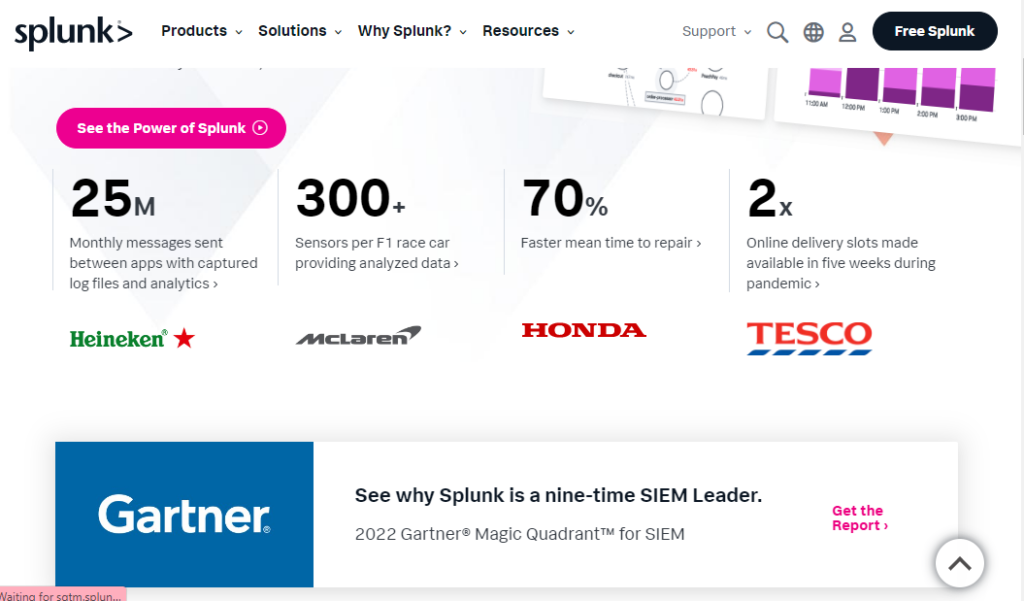1024x601 pixels.
Task: Click the Free Splunk button
Action: pos(934,31)
